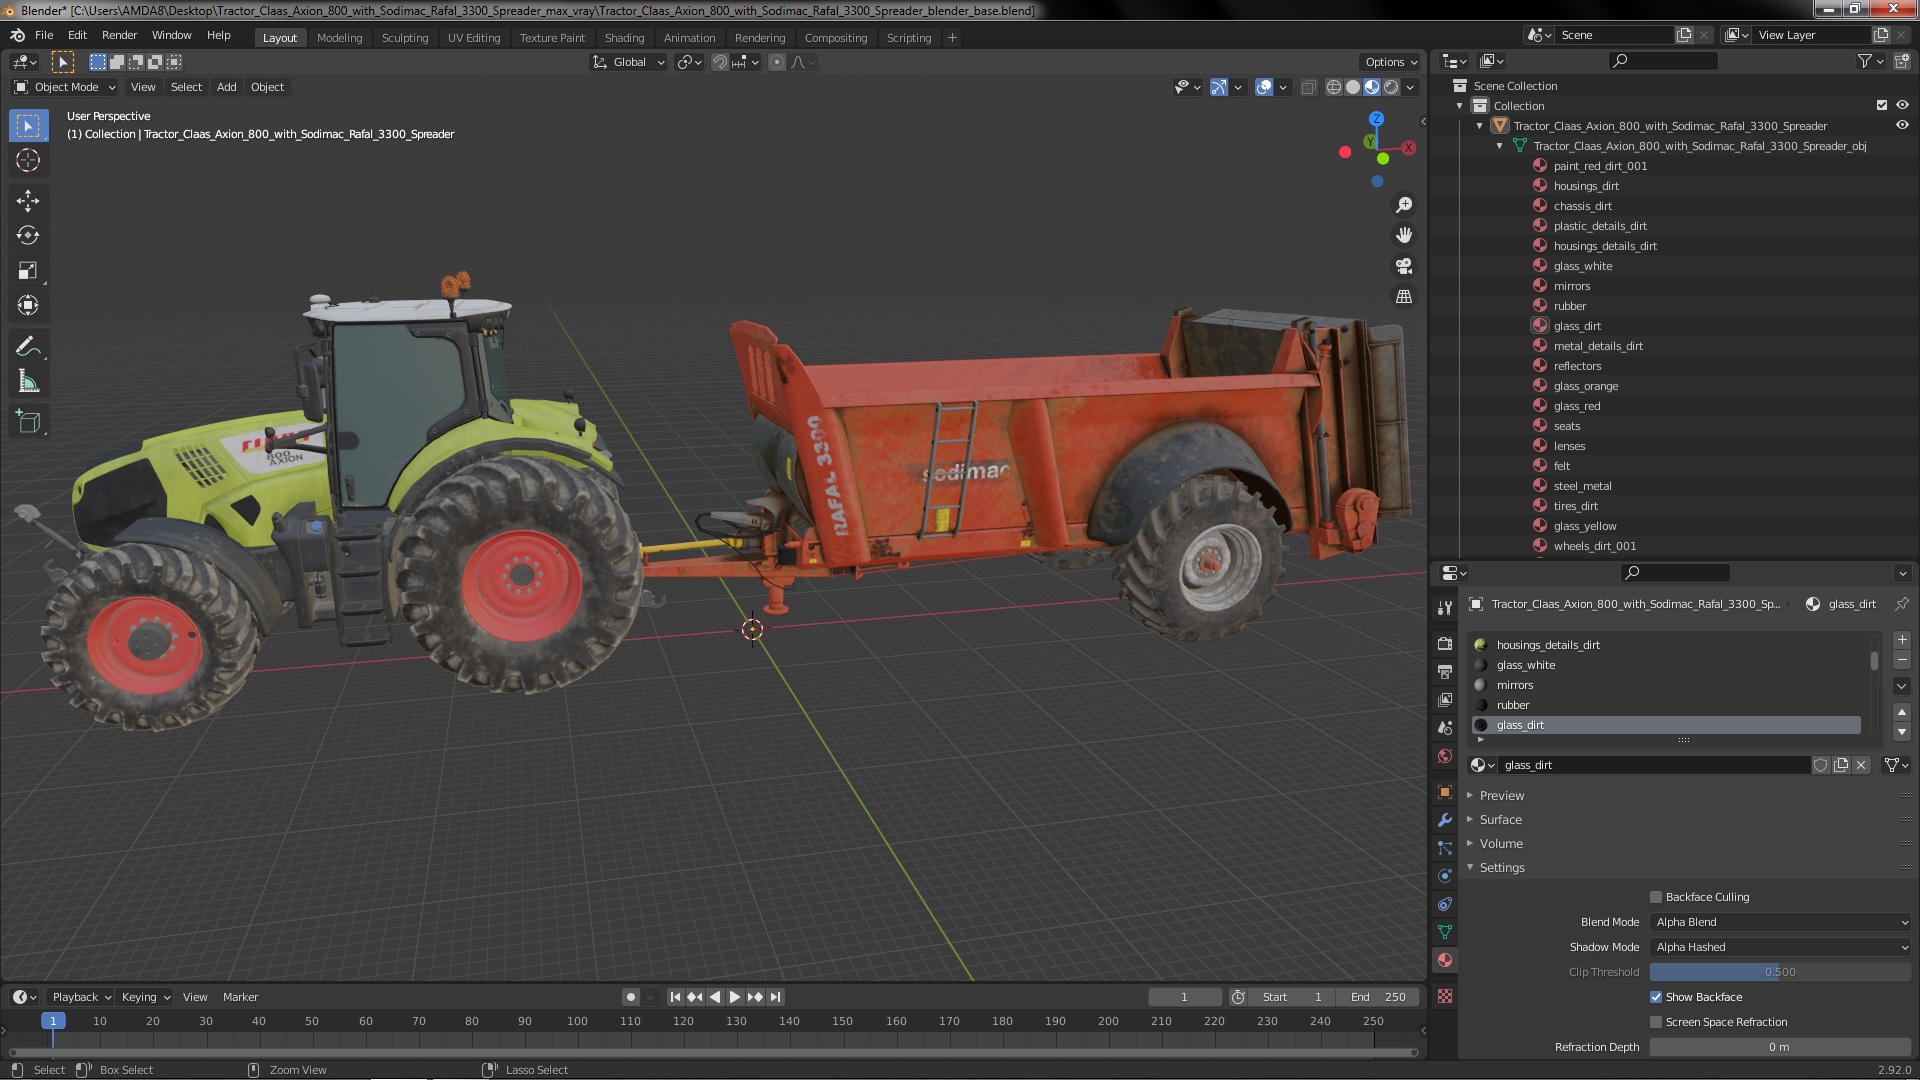Toggle viewport overlays display

(x=1264, y=87)
